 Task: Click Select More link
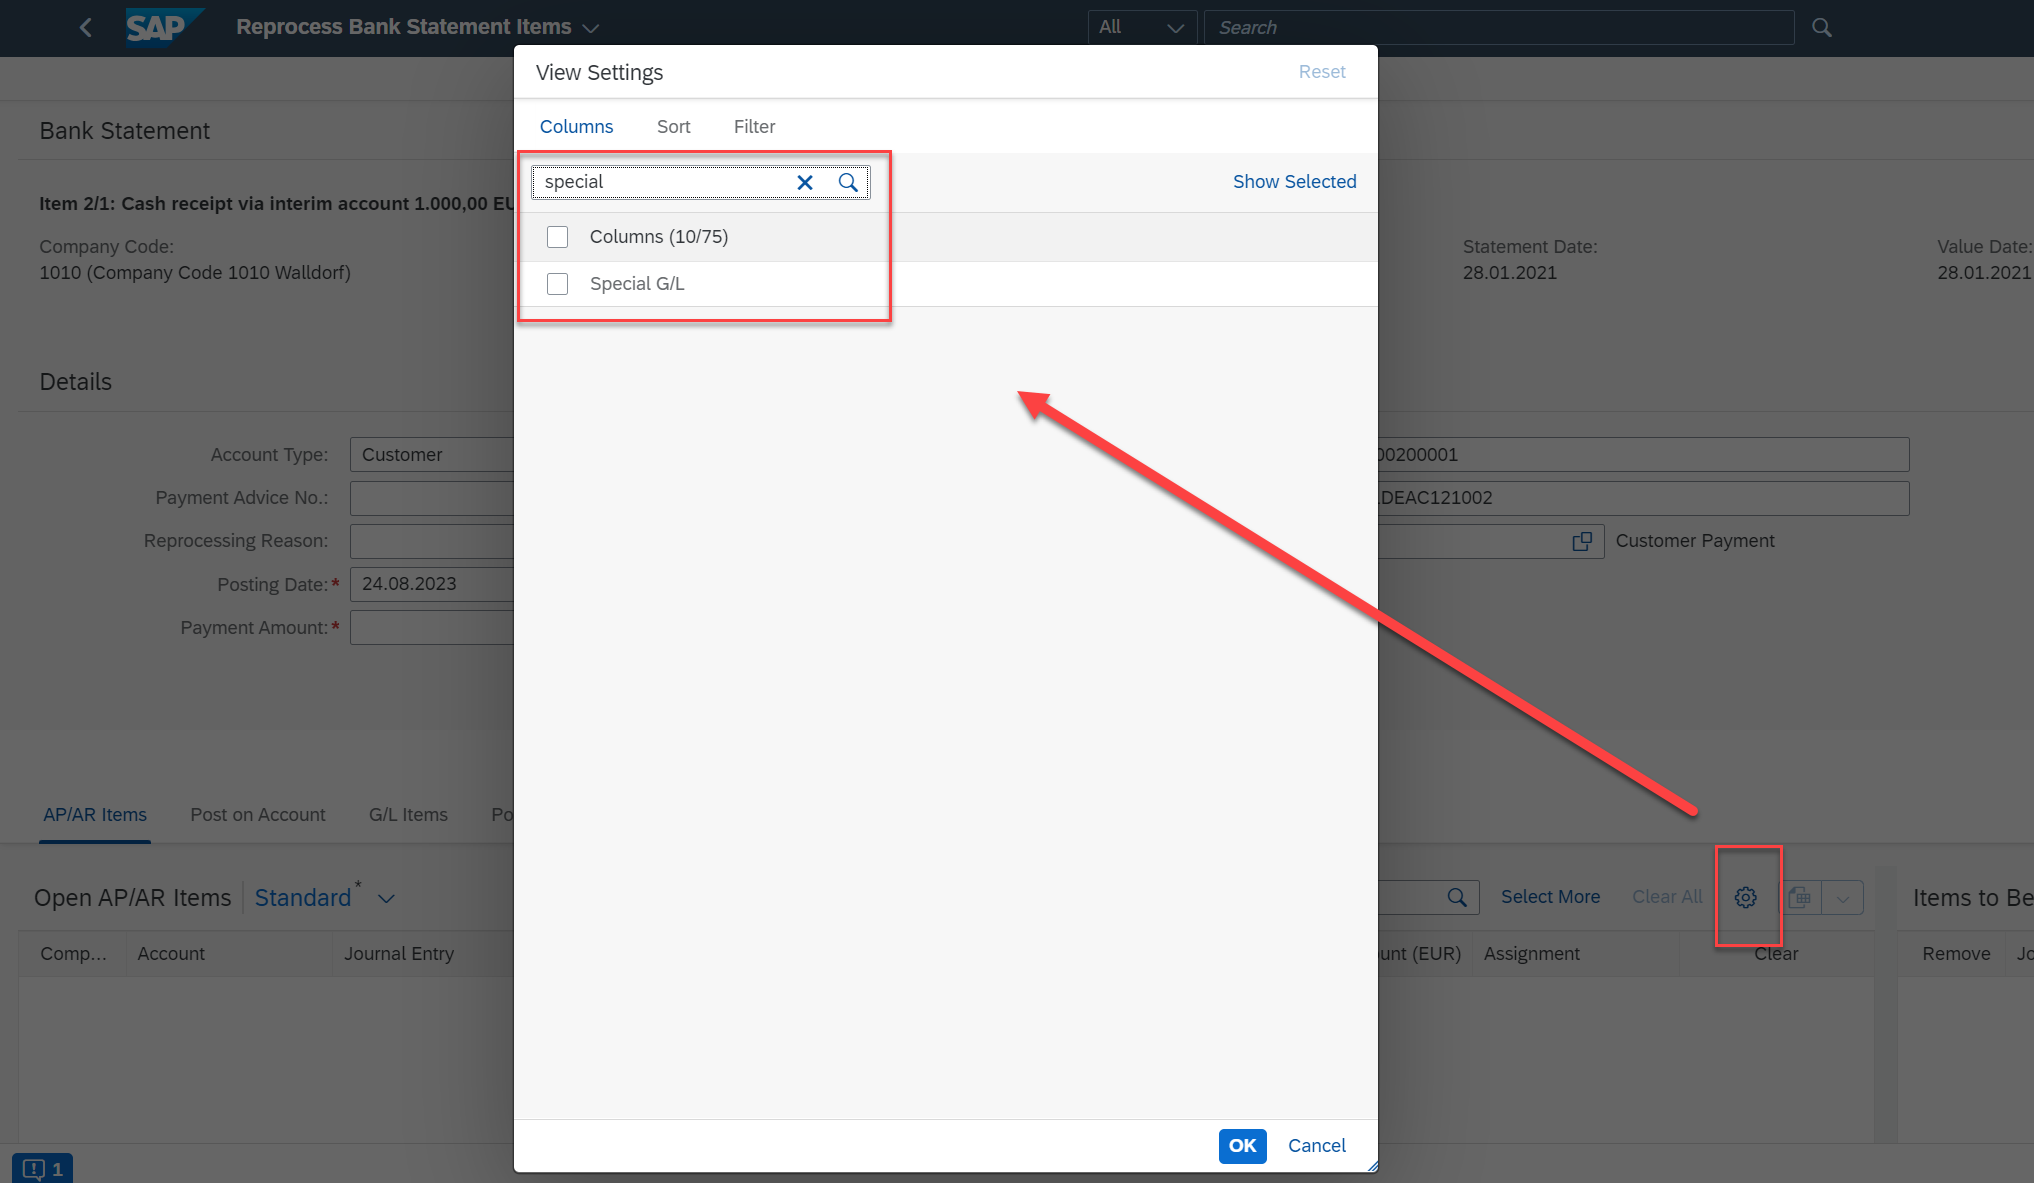click(1550, 897)
